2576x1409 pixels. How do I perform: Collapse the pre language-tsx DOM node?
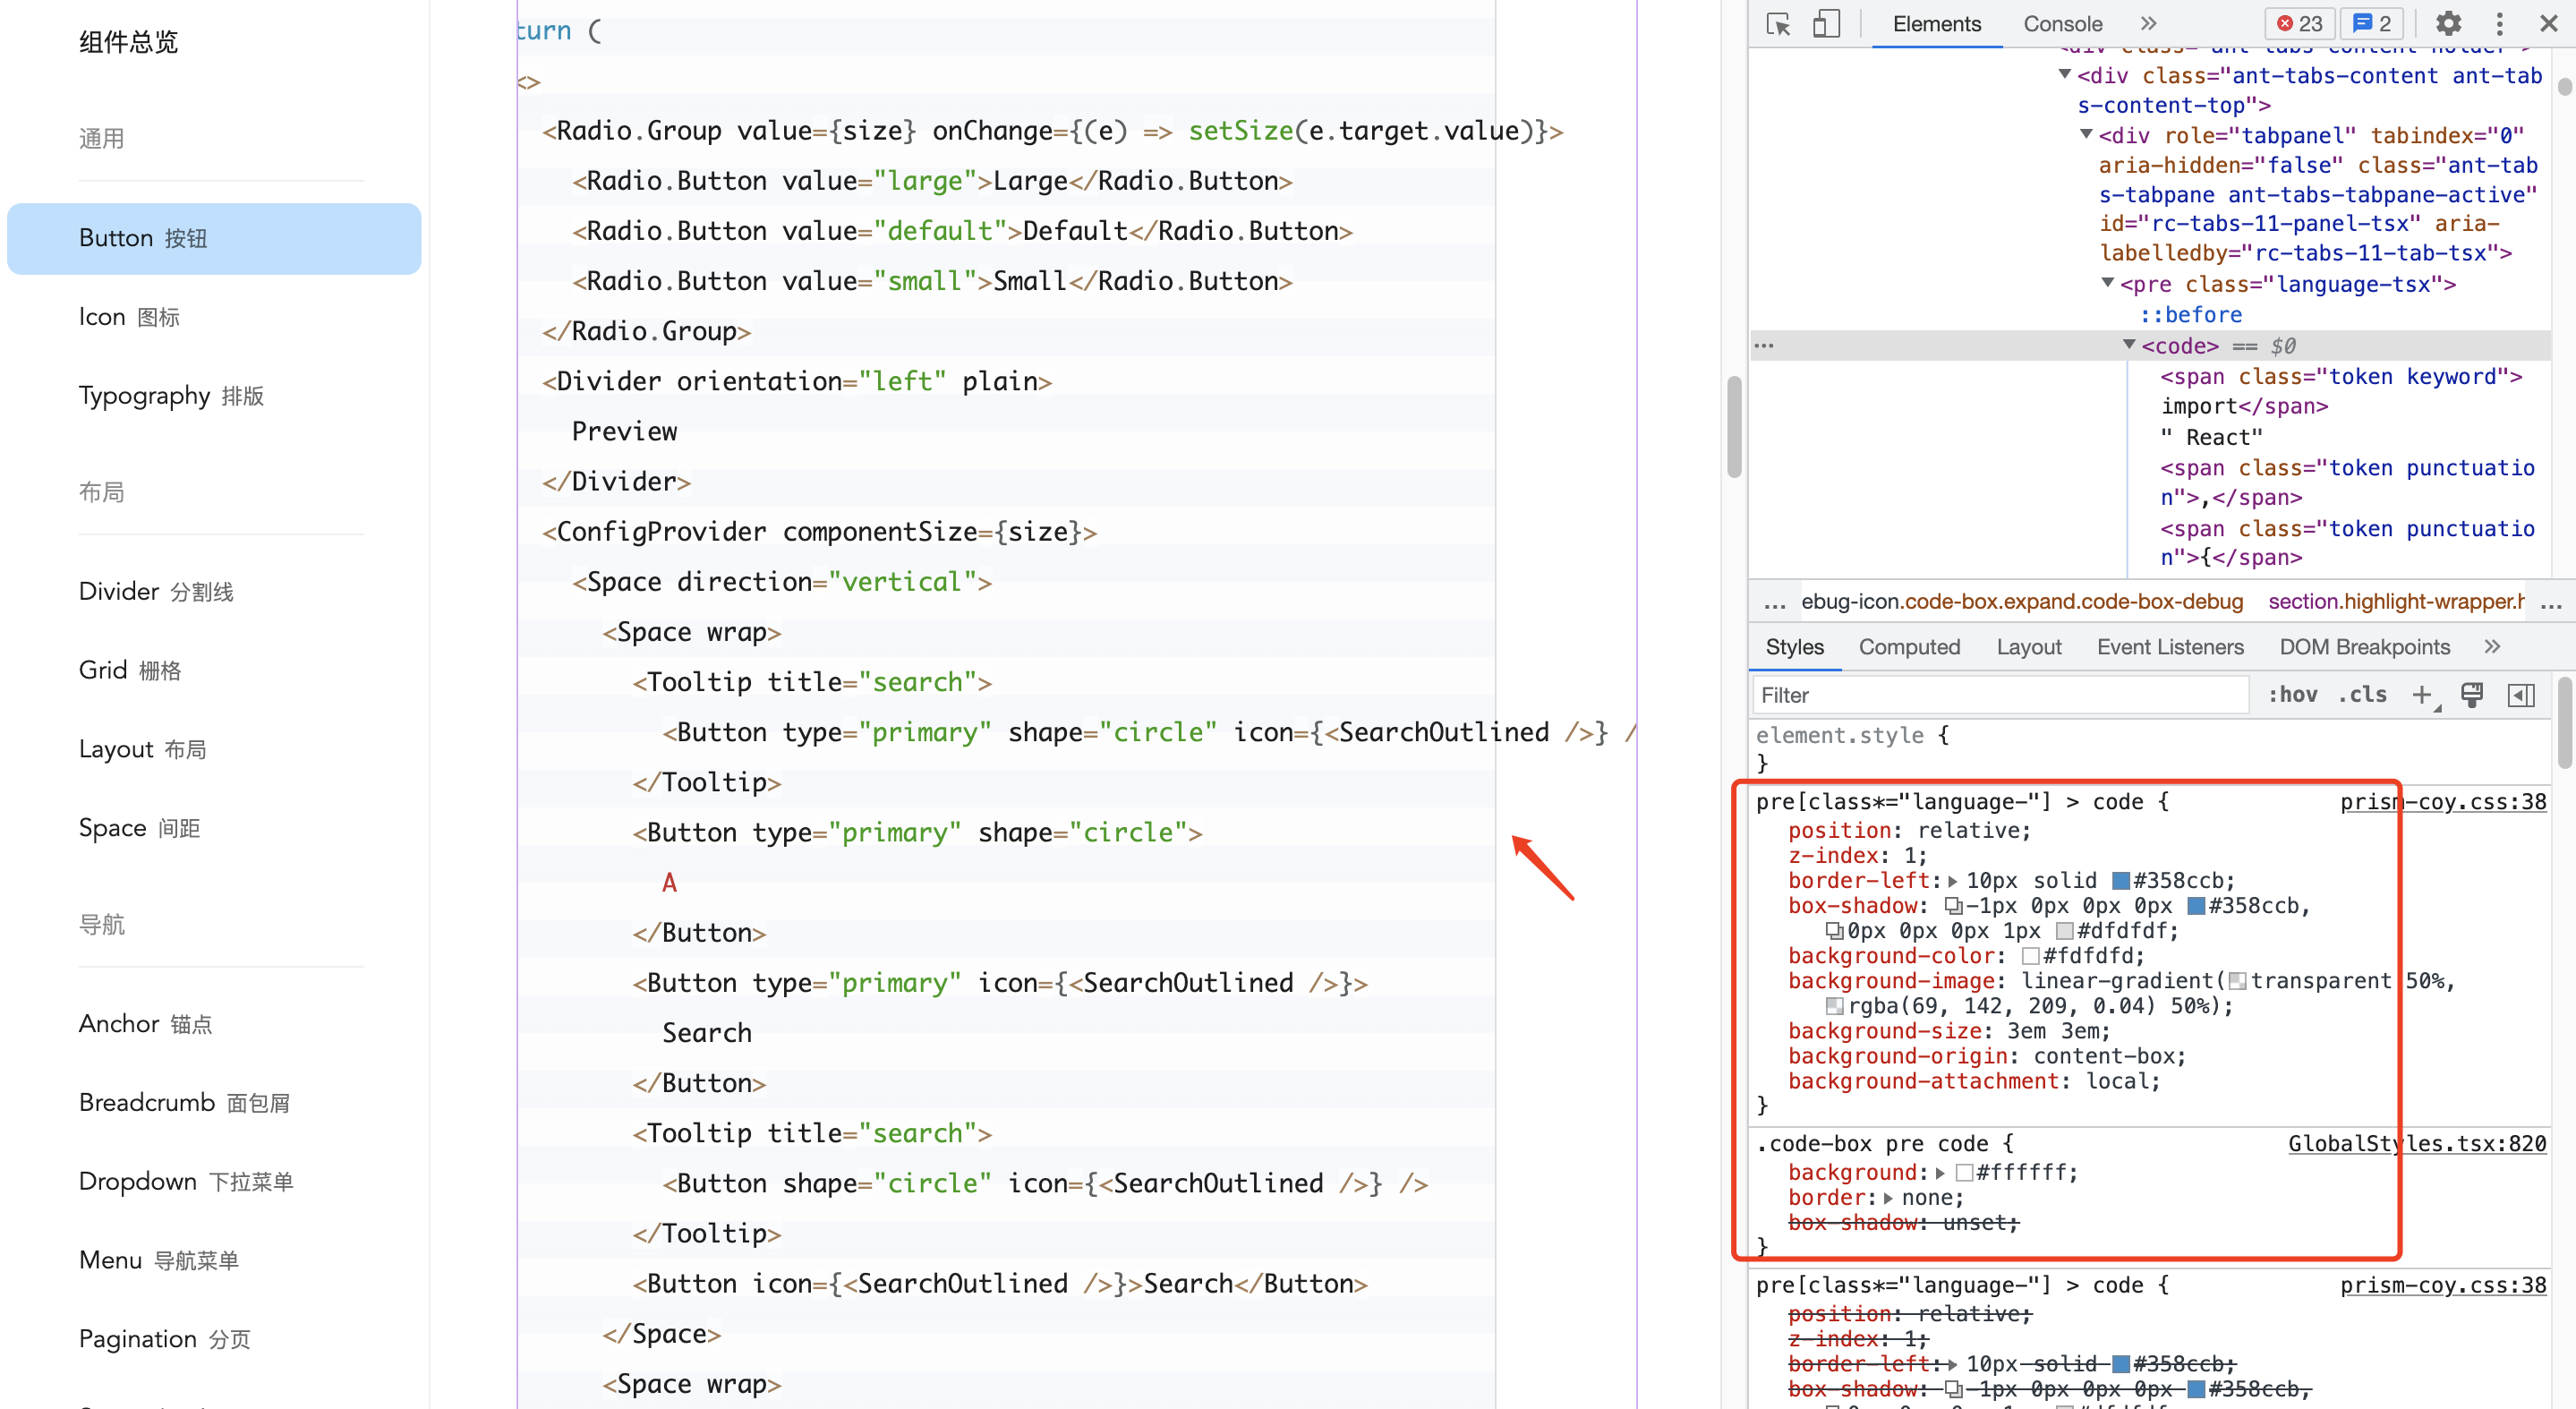[x=2107, y=284]
